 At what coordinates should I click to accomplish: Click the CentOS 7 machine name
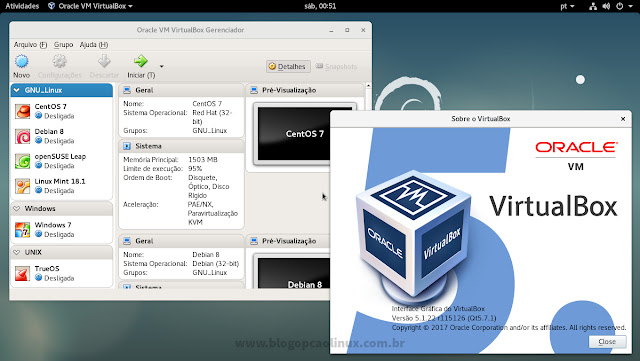51,107
